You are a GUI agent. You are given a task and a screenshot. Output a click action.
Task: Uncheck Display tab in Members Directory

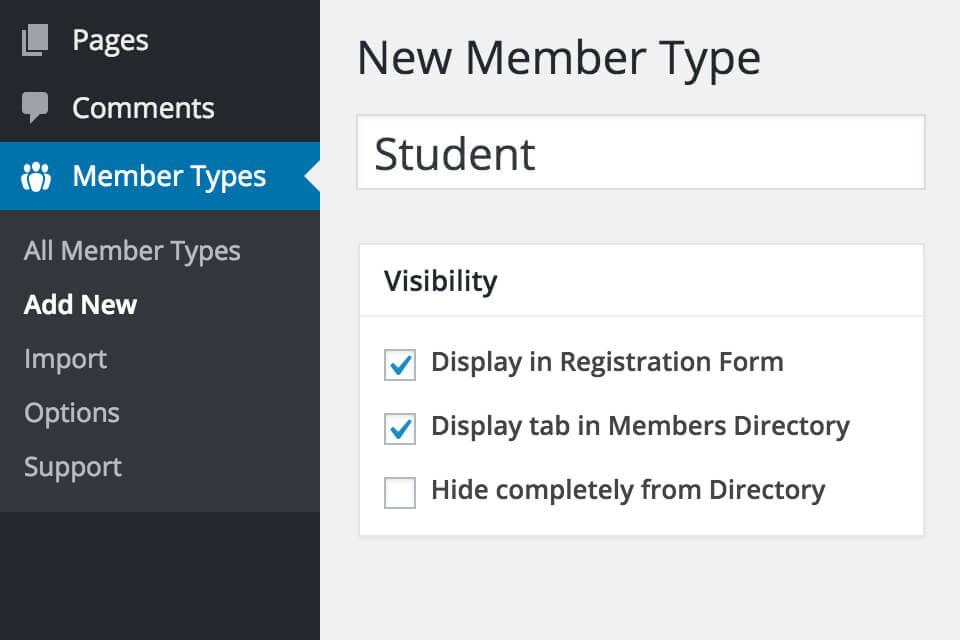pyautogui.click(x=400, y=429)
